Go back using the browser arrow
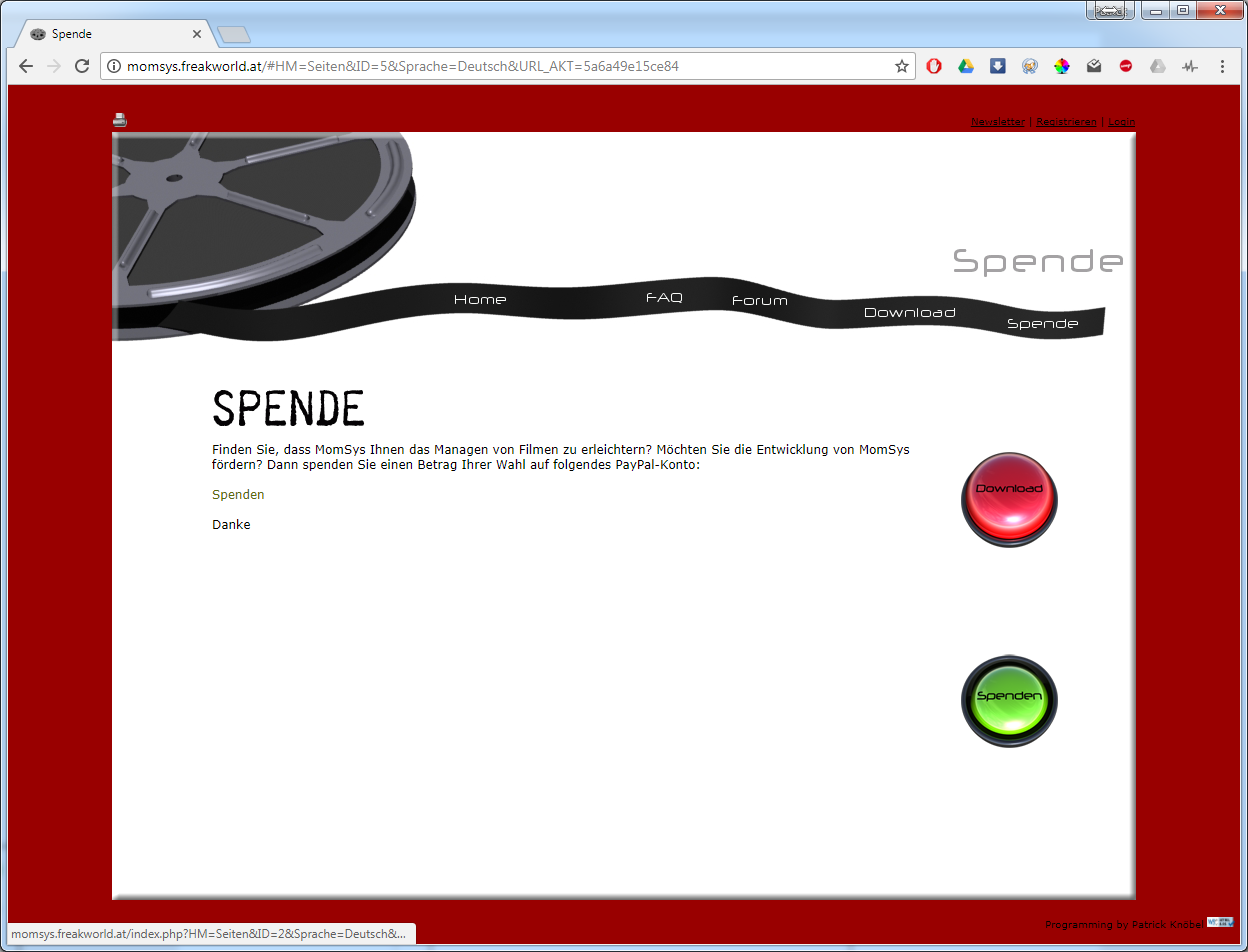1248x952 pixels. point(26,66)
